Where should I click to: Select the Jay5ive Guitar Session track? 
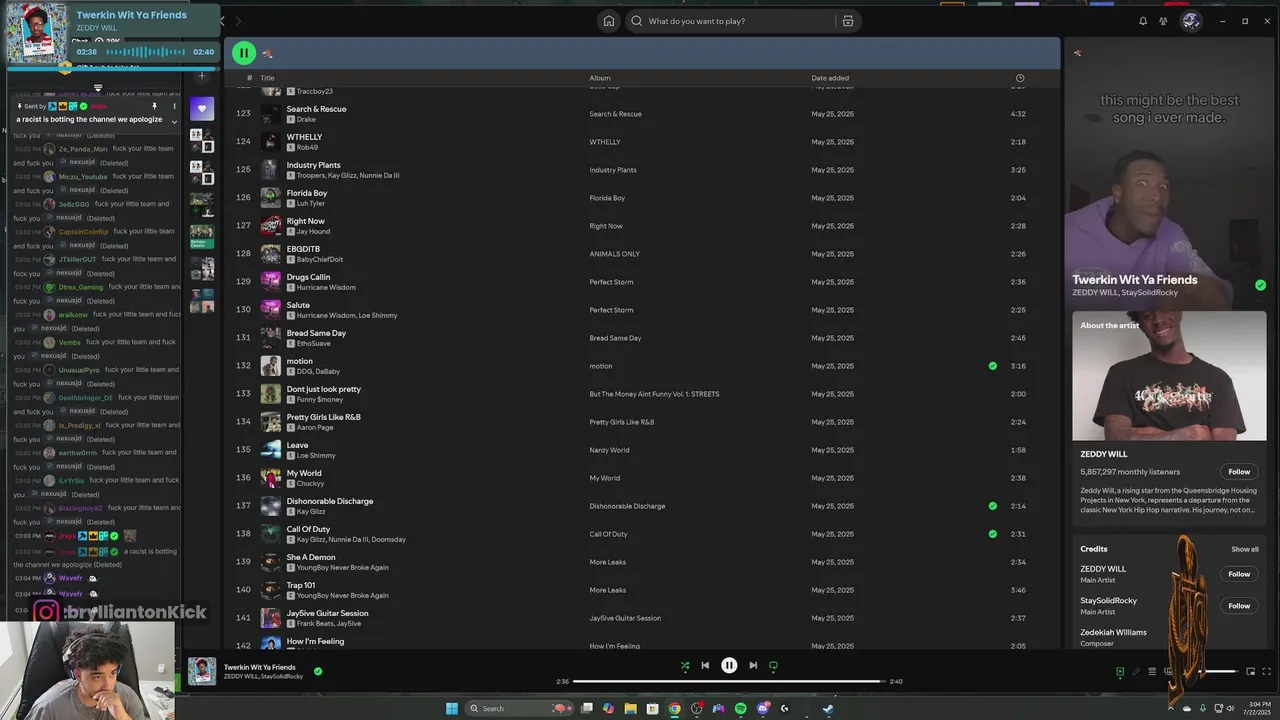[x=327, y=613]
